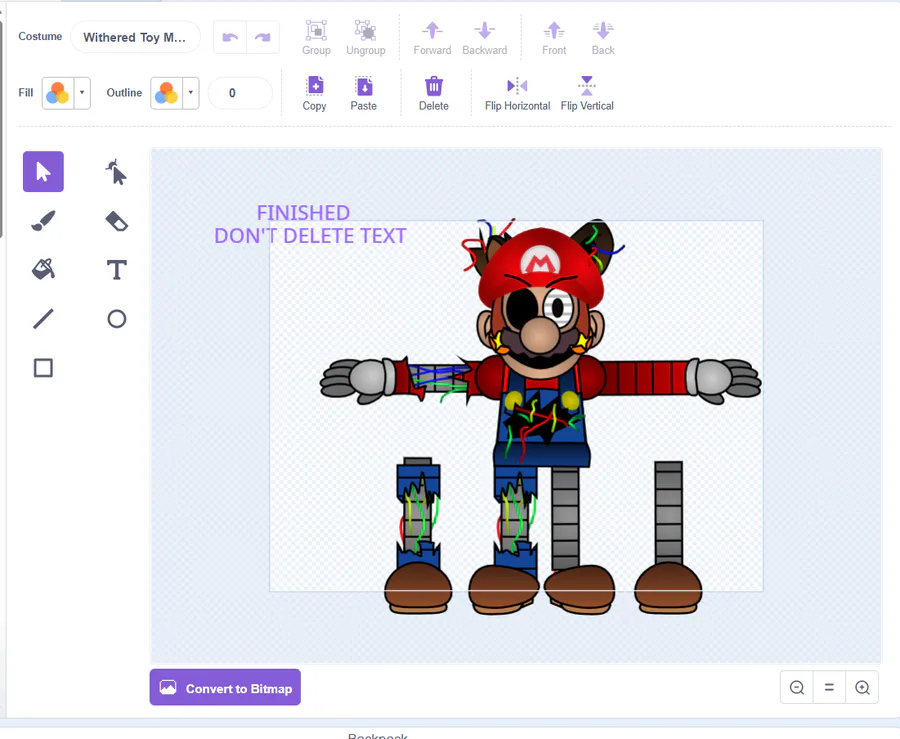The image size is (900, 739).
Task: Zoom in on the canvas
Action: [862, 687]
